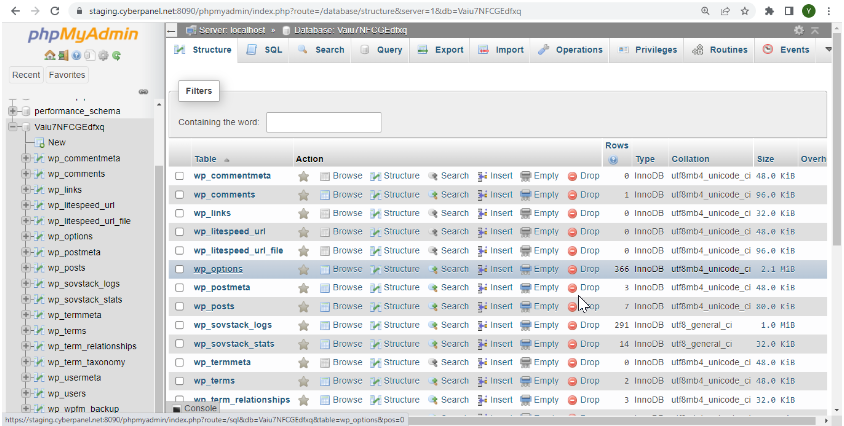The height and width of the screenshot is (426, 844).
Task: Click the share page icon in the address bar
Action: coord(725,11)
